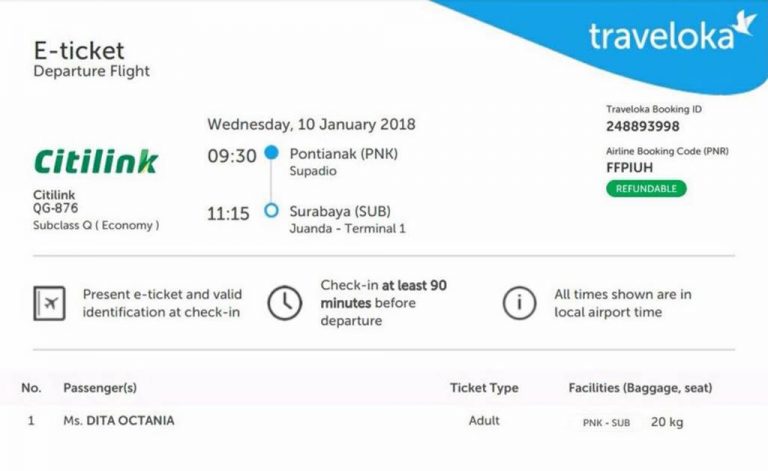The height and width of the screenshot is (471, 768).
Task: Click the Citilink airline logo
Action: (x=96, y=161)
